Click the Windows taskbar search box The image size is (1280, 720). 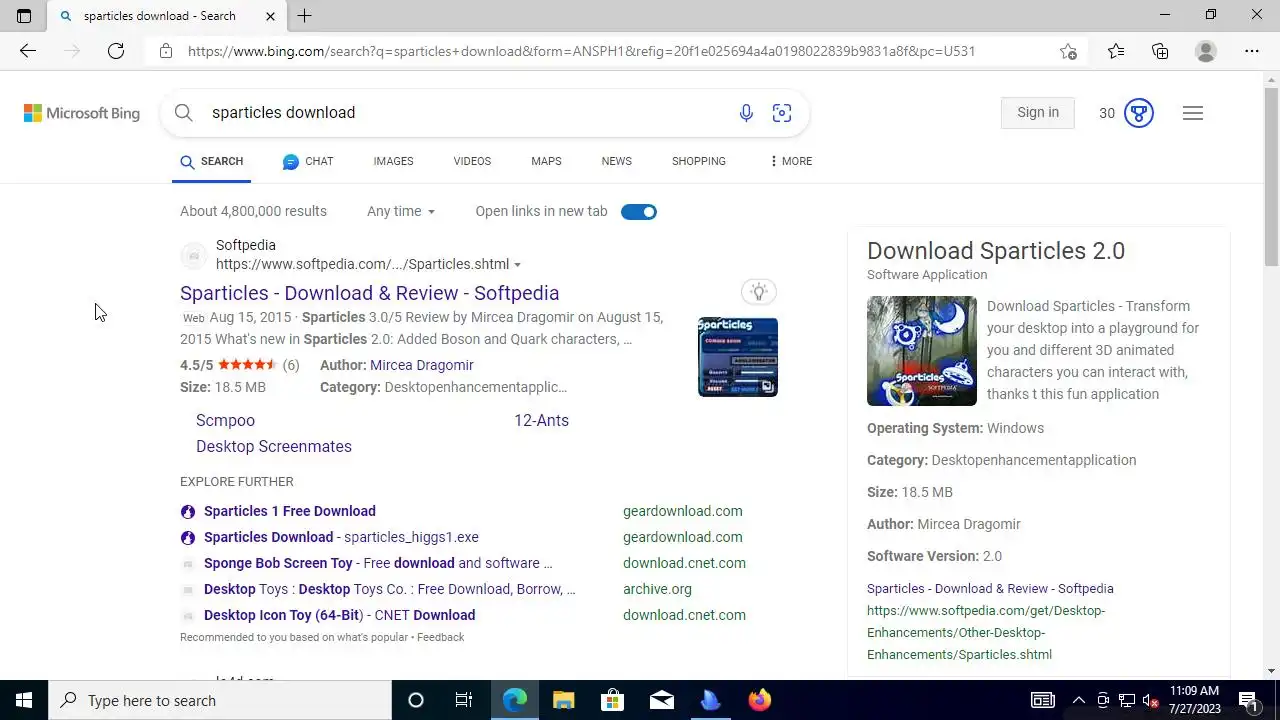coord(220,700)
